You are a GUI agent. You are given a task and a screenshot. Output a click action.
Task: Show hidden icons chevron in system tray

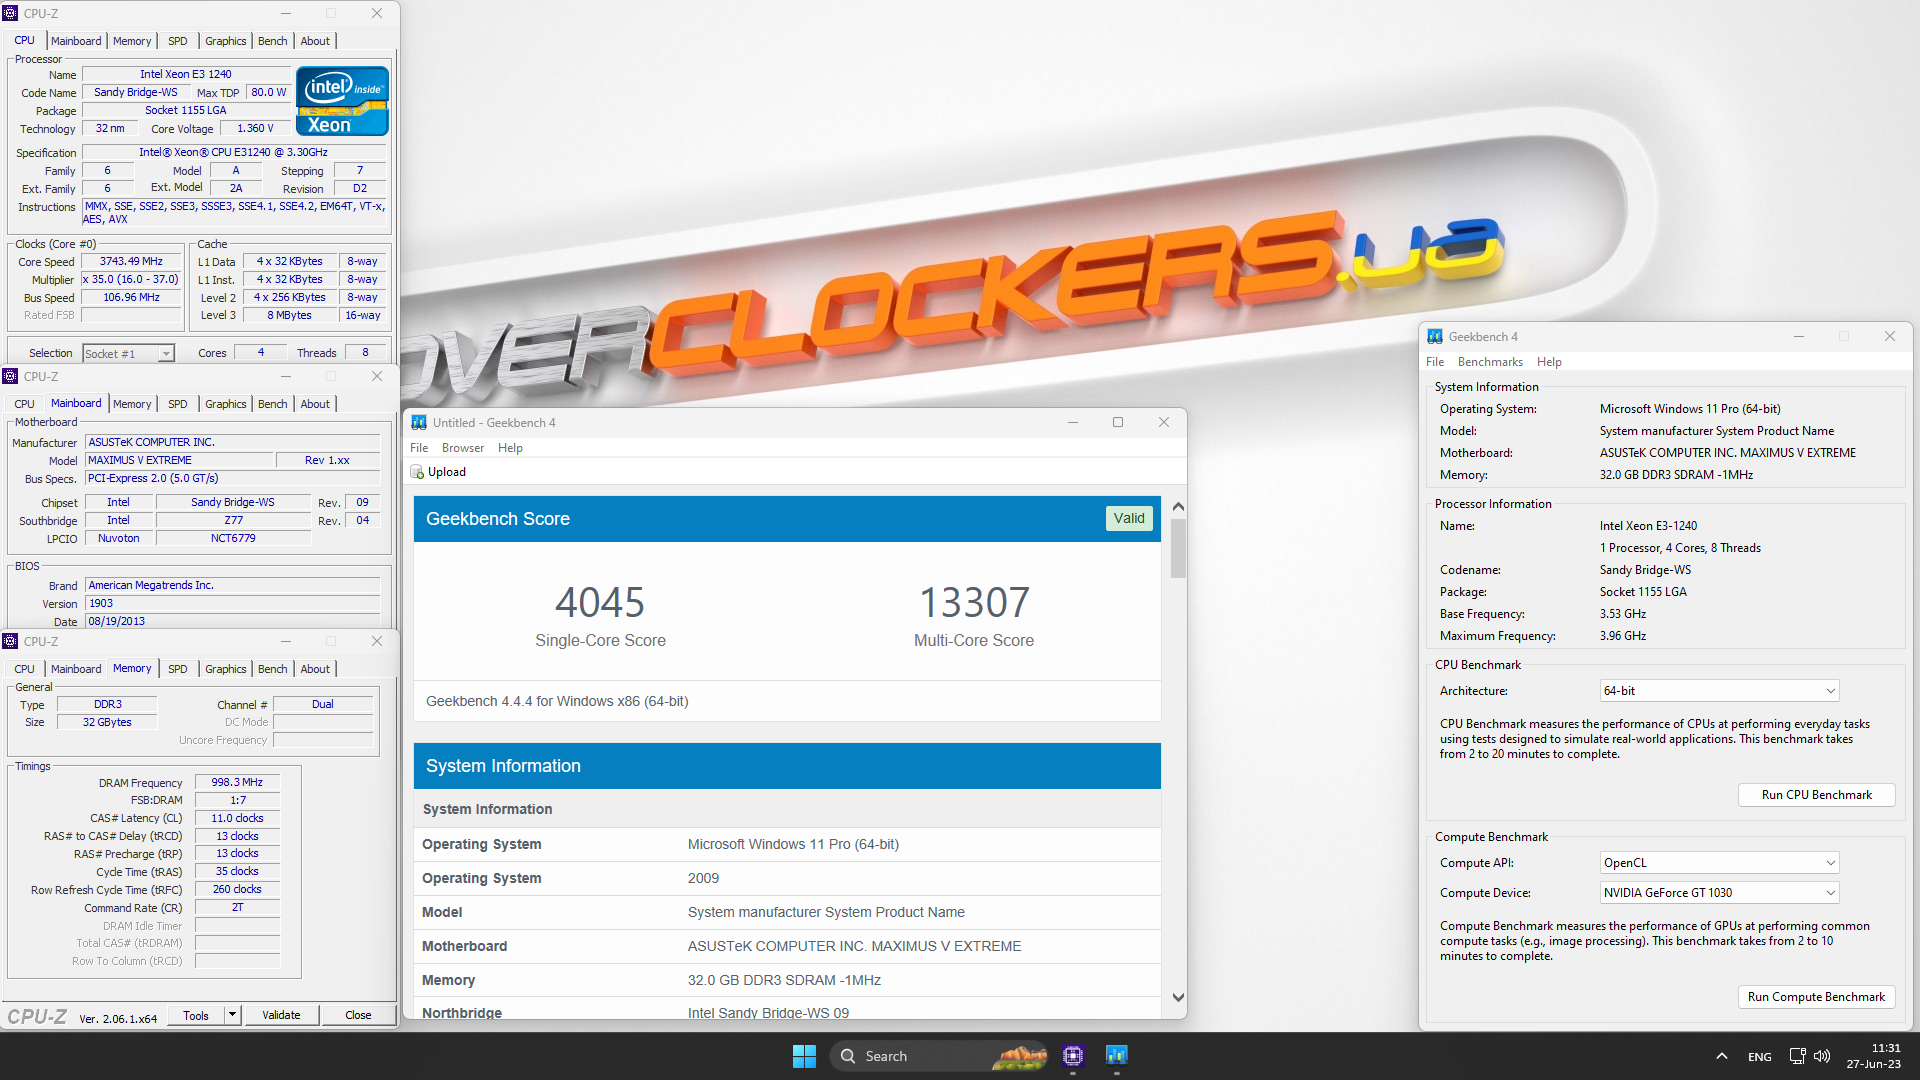coord(1722,1056)
